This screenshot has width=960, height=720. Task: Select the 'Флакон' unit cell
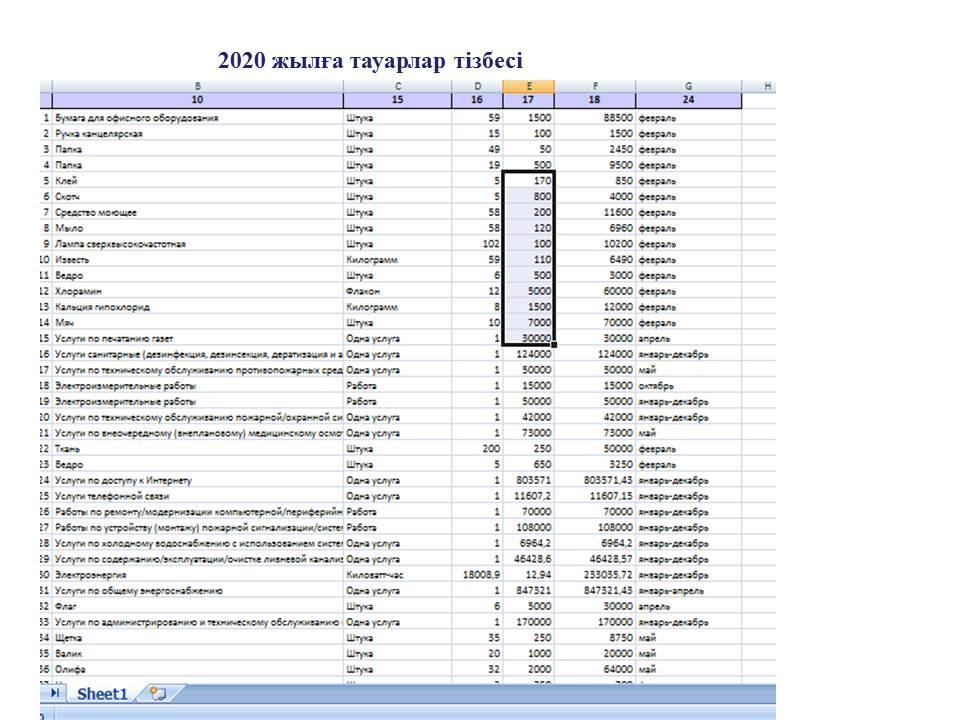[397, 291]
